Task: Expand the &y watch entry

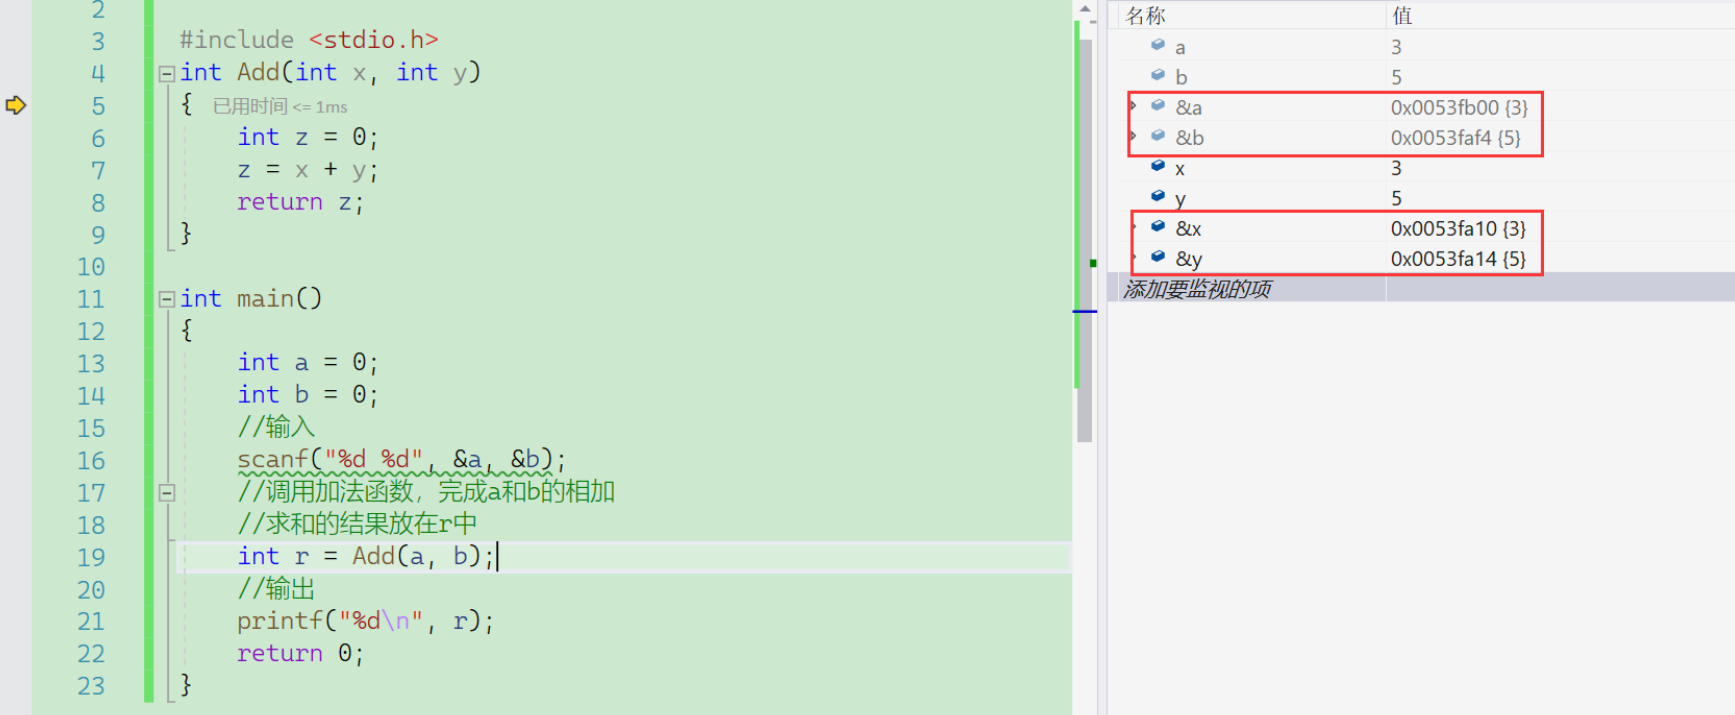Action: 1135,257
